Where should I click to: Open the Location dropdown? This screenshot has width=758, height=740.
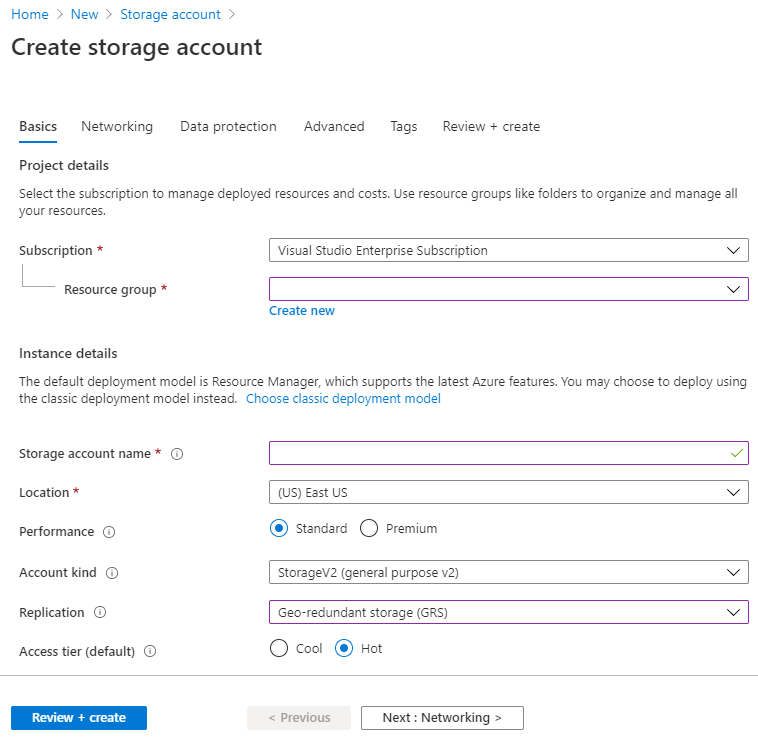click(508, 492)
